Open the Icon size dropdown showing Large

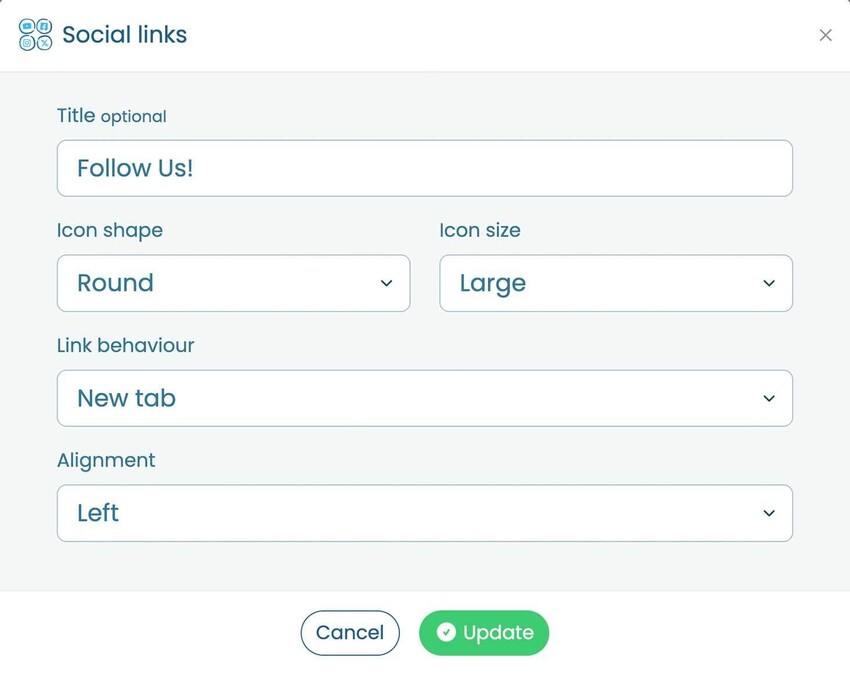615,283
